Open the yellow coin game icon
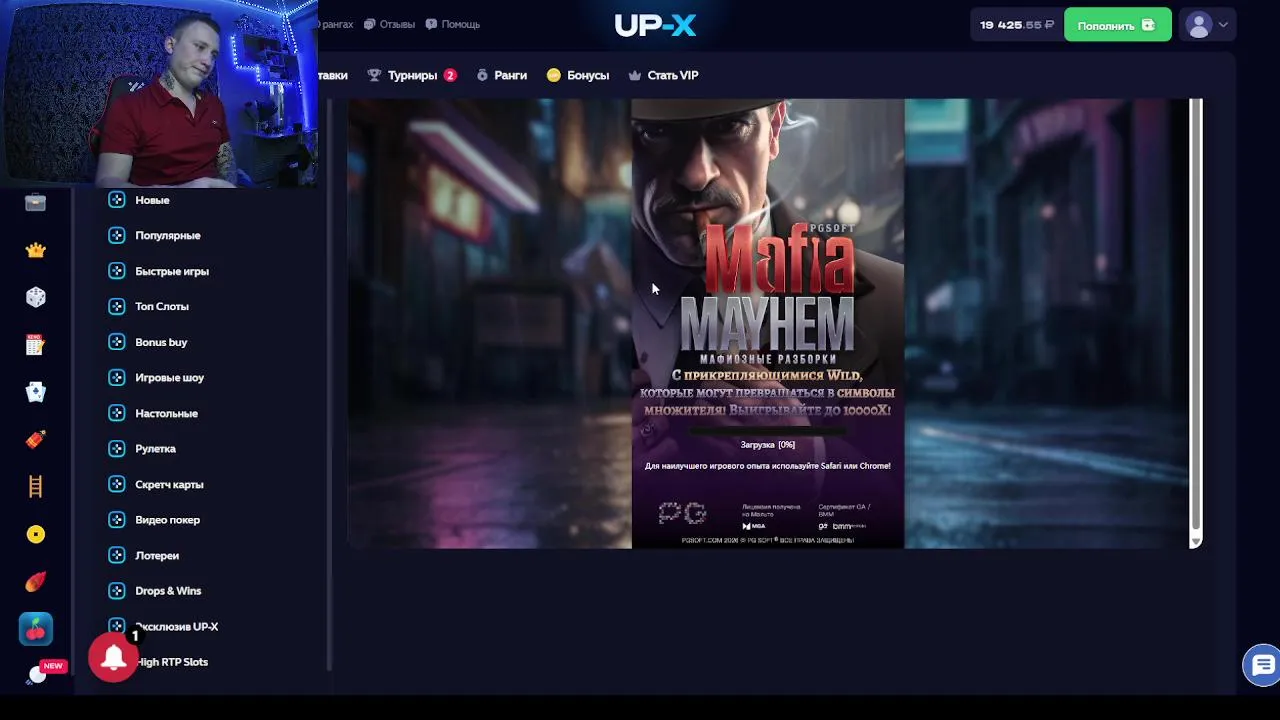 pos(36,534)
